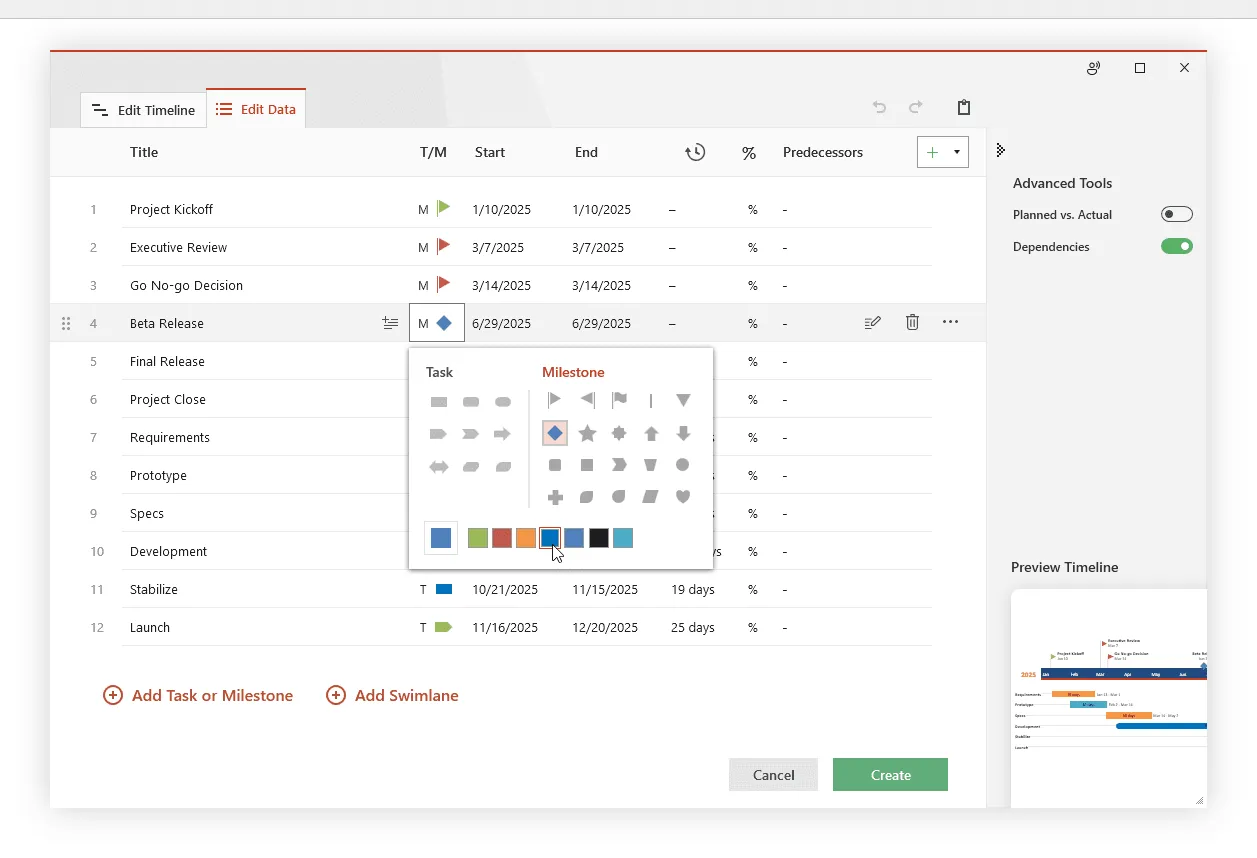
Task: Collapse the Advanced Tools side panel
Action: [1000, 151]
